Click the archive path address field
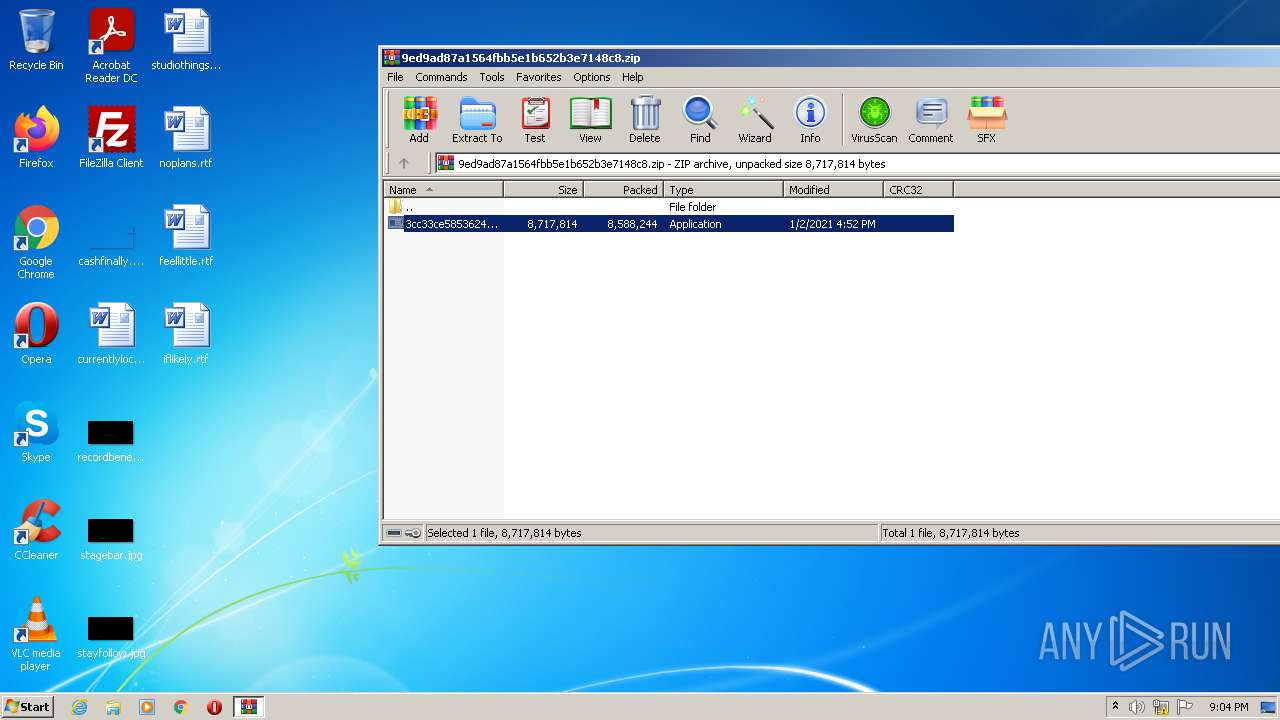The width and height of the screenshot is (1280, 720). (x=857, y=163)
